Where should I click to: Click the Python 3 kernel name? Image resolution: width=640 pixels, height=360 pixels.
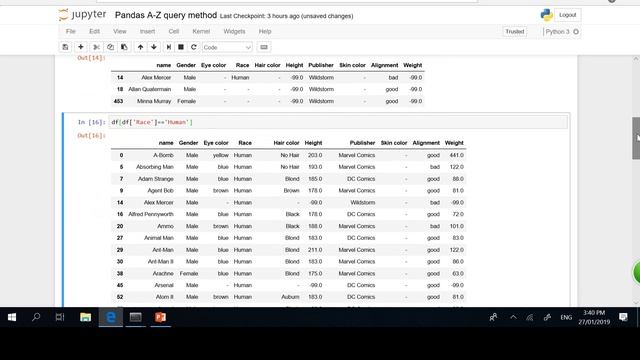point(557,32)
